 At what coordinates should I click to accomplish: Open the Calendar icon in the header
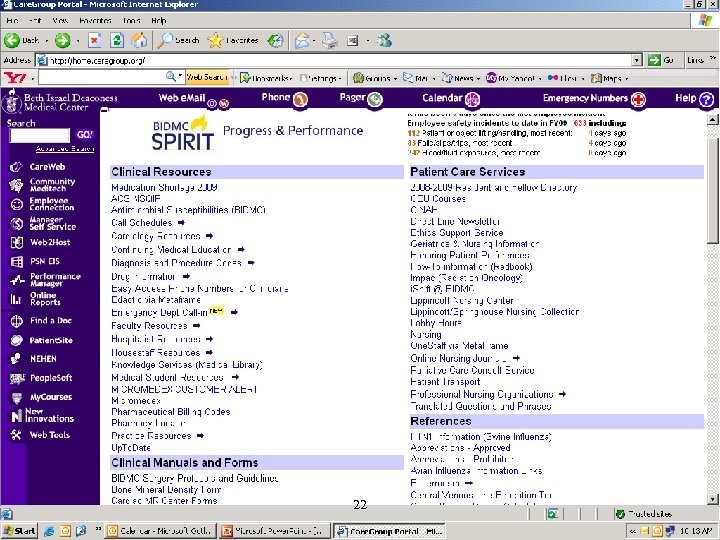(x=472, y=99)
